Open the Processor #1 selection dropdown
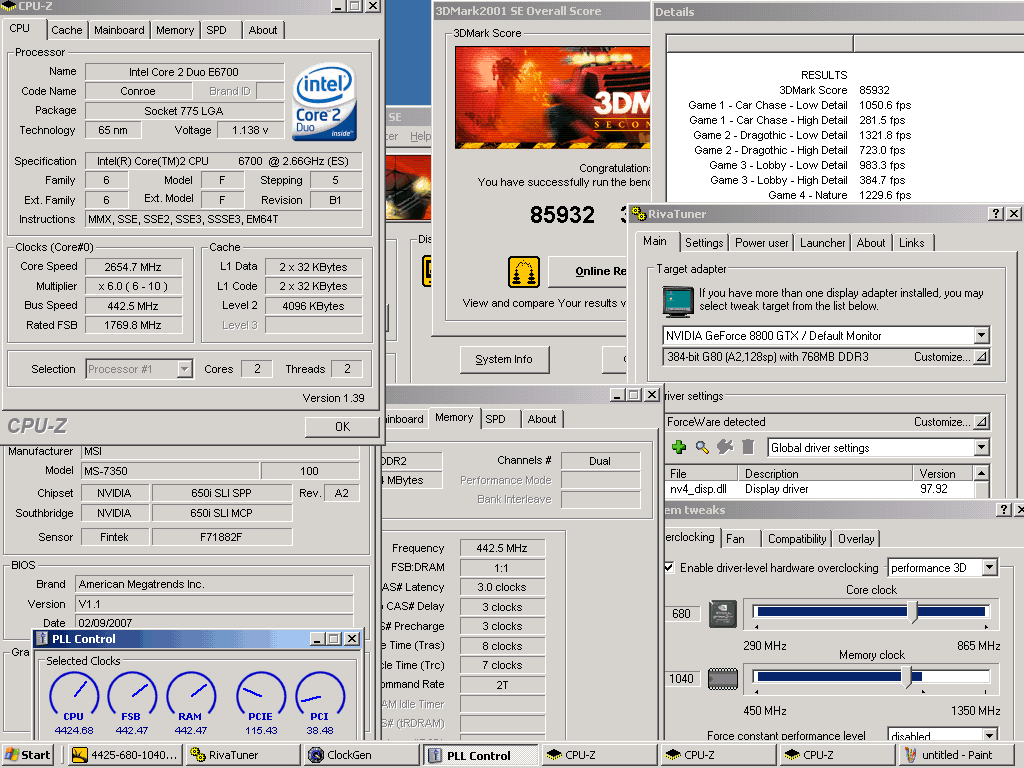1024x768 pixels. pos(184,369)
